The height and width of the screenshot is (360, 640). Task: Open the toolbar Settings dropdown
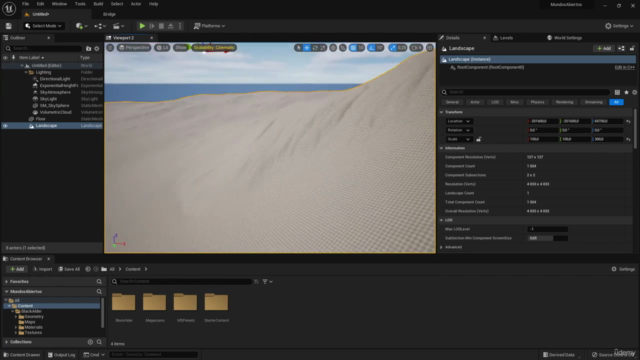[x=619, y=26]
